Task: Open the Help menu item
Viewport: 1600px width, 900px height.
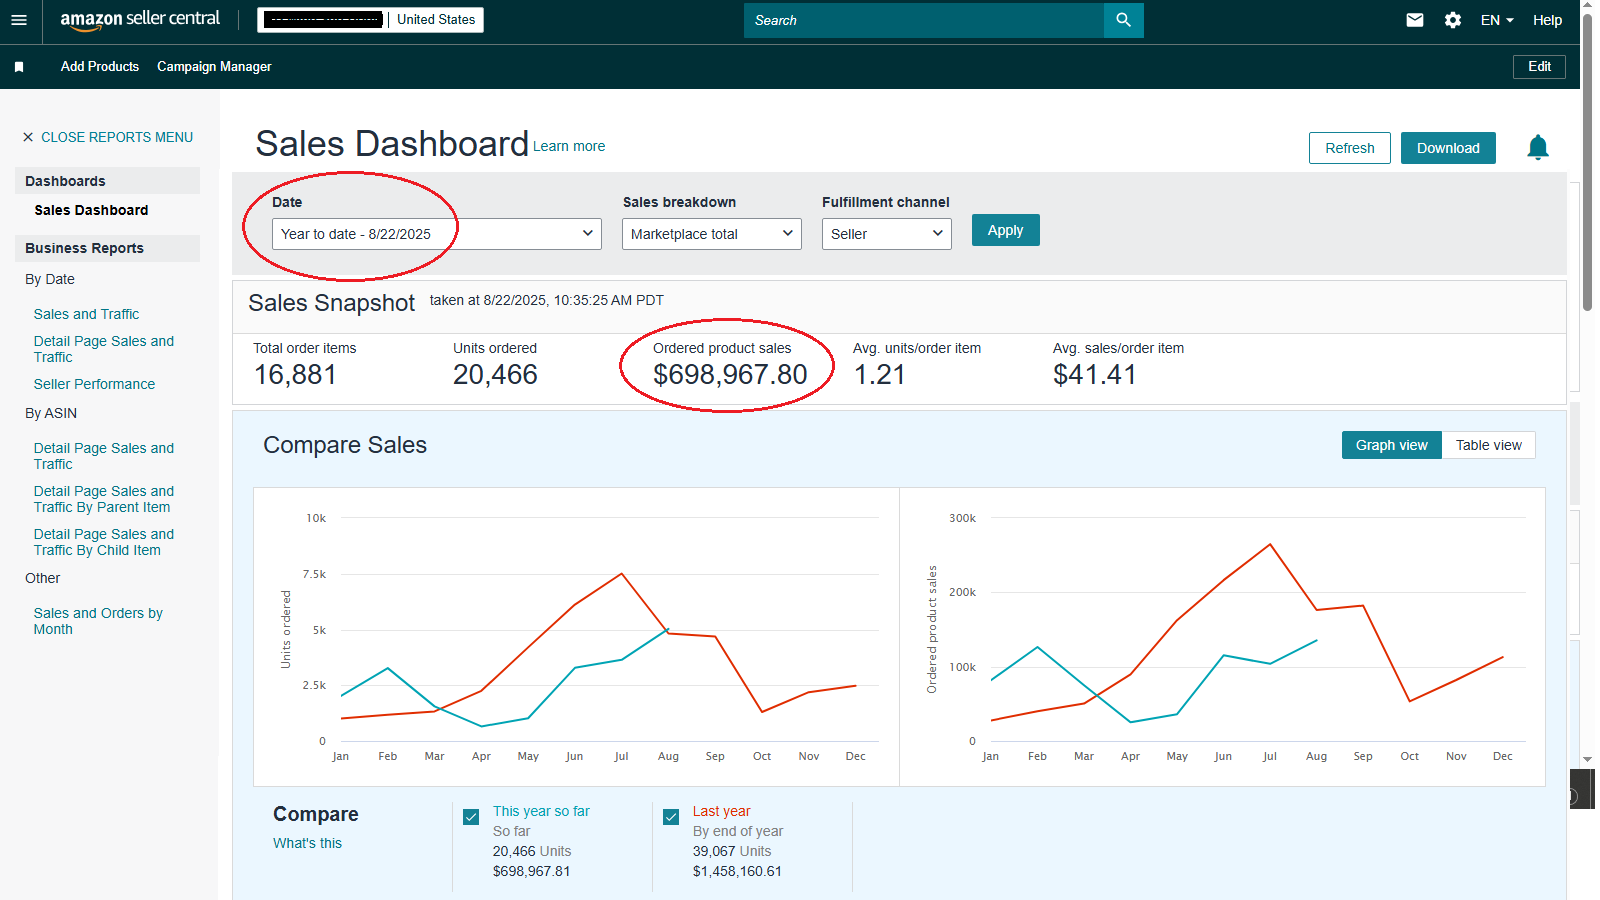Action: pyautogui.click(x=1547, y=20)
